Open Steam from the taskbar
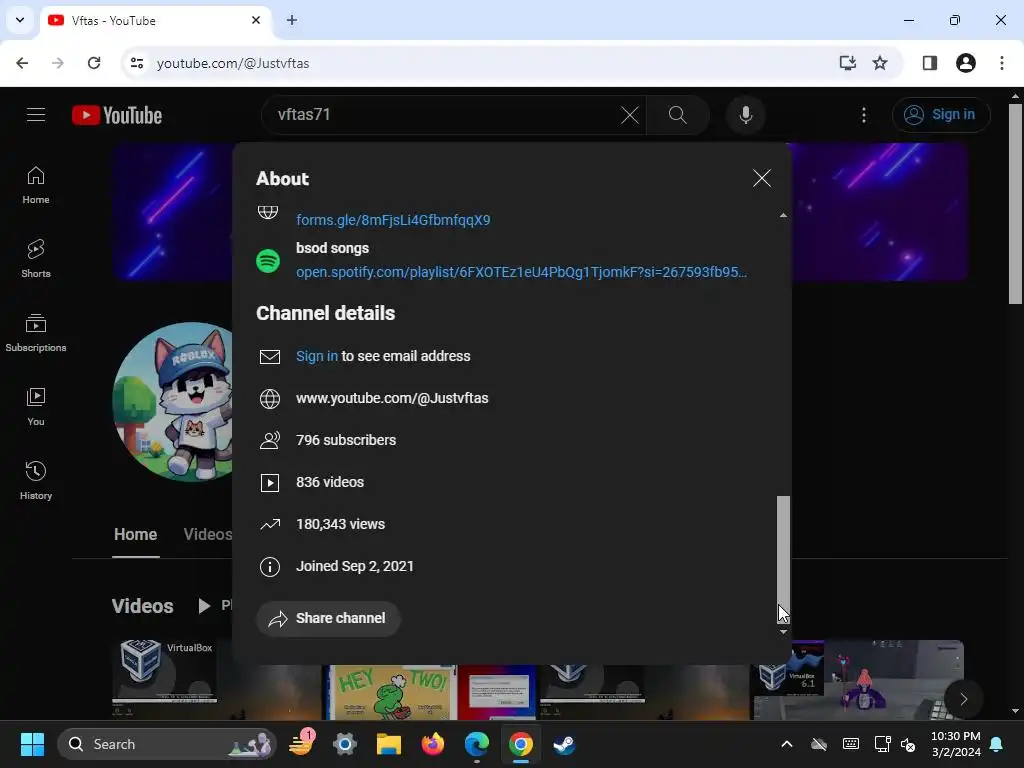Screen dimensions: 1024x768 click(x=564, y=744)
